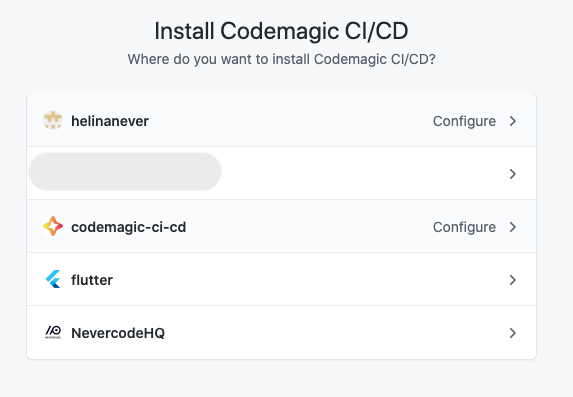This screenshot has width=573, height=397.
Task: Click the helinanever avatar icon
Action: (53, 120)
